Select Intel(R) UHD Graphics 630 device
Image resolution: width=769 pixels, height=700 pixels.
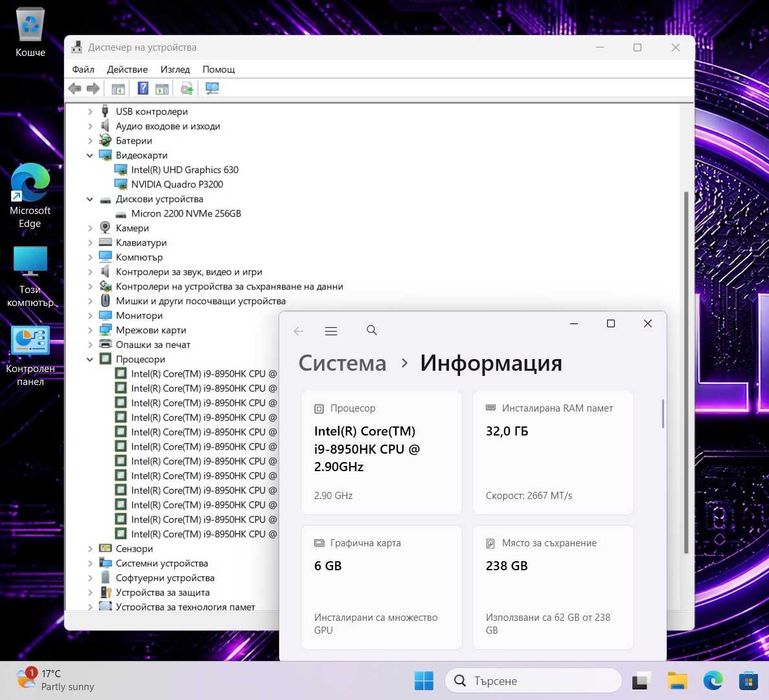coord(184,170)
